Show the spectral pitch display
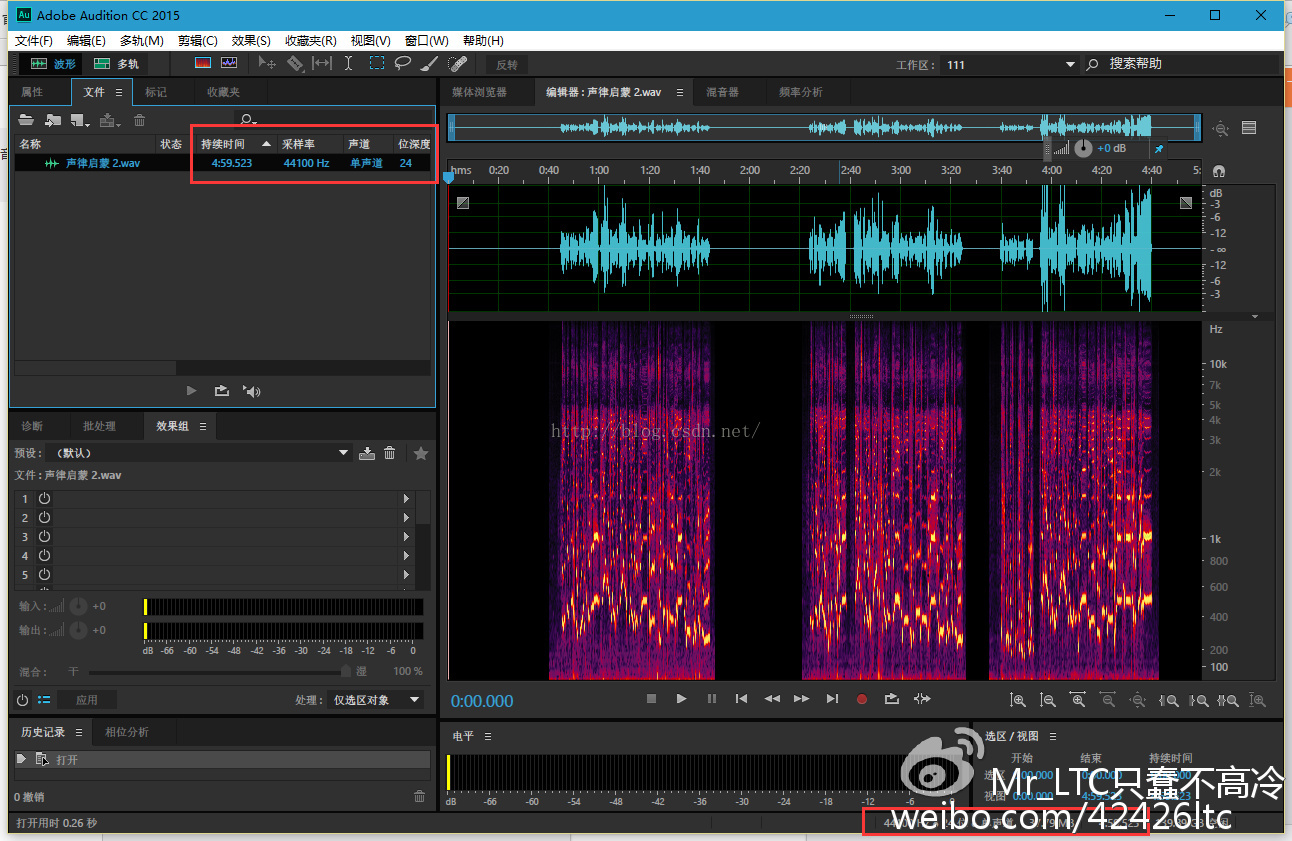 pyautogui.click(x=229, y=63)
